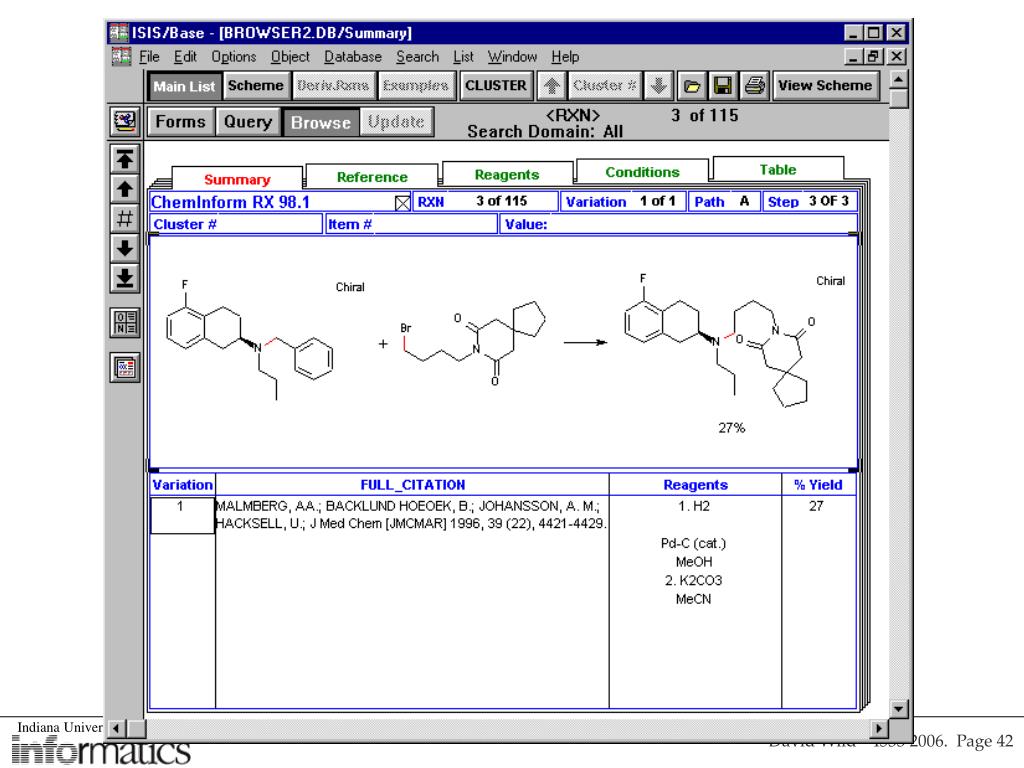This screenshot has width=1024, height=768.
Task: Open the File menu
Action: pyautogui.click(x=150, y=57)
